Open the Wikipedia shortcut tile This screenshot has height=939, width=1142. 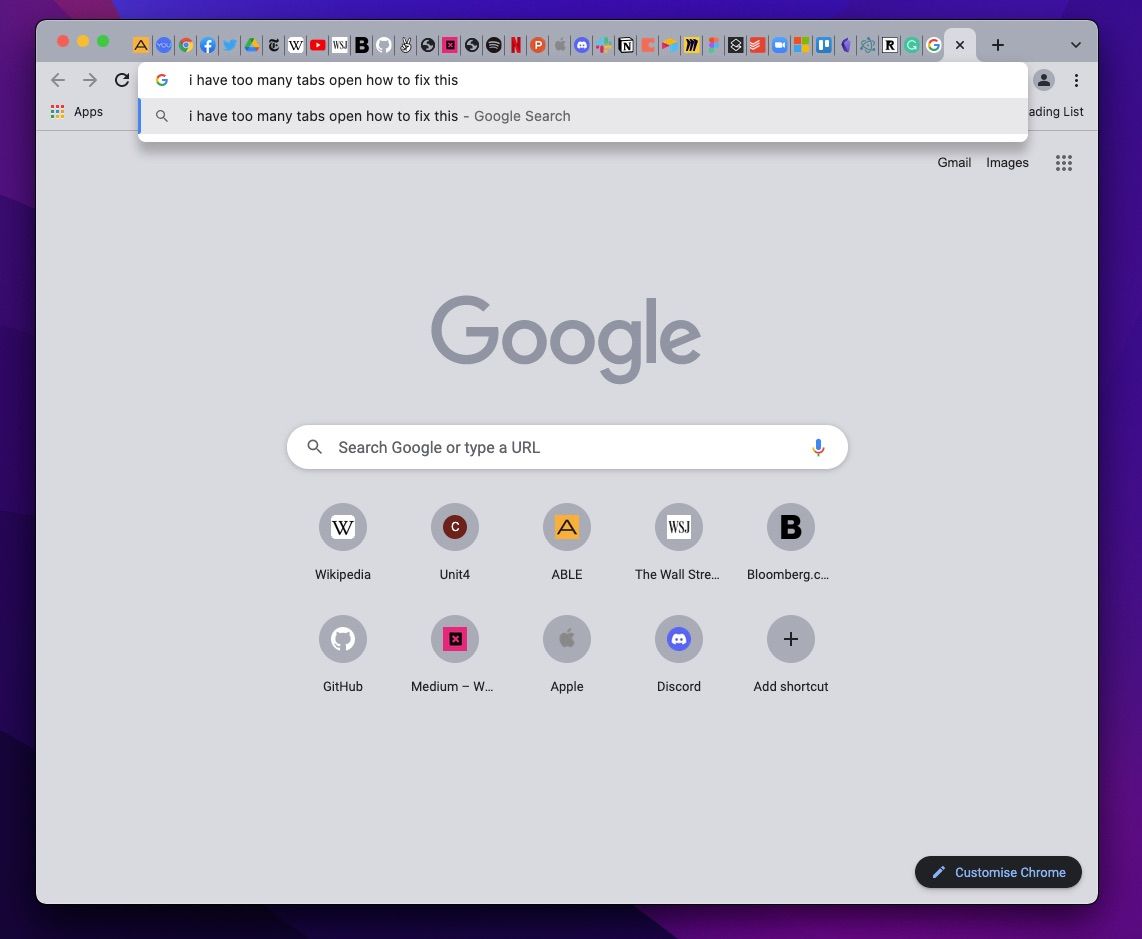click(x=342, y=543)
